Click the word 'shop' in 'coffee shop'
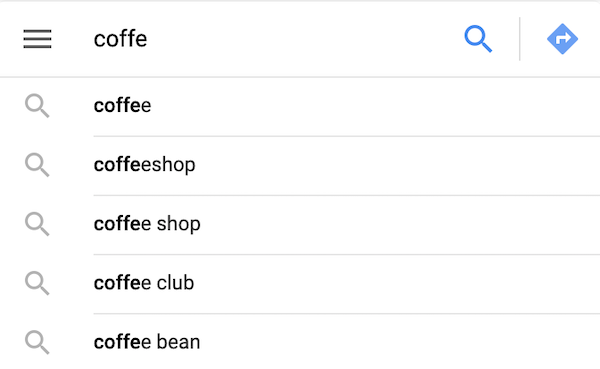Image resolution: width=600 pixels, height=369 pixels. point(178,224)
